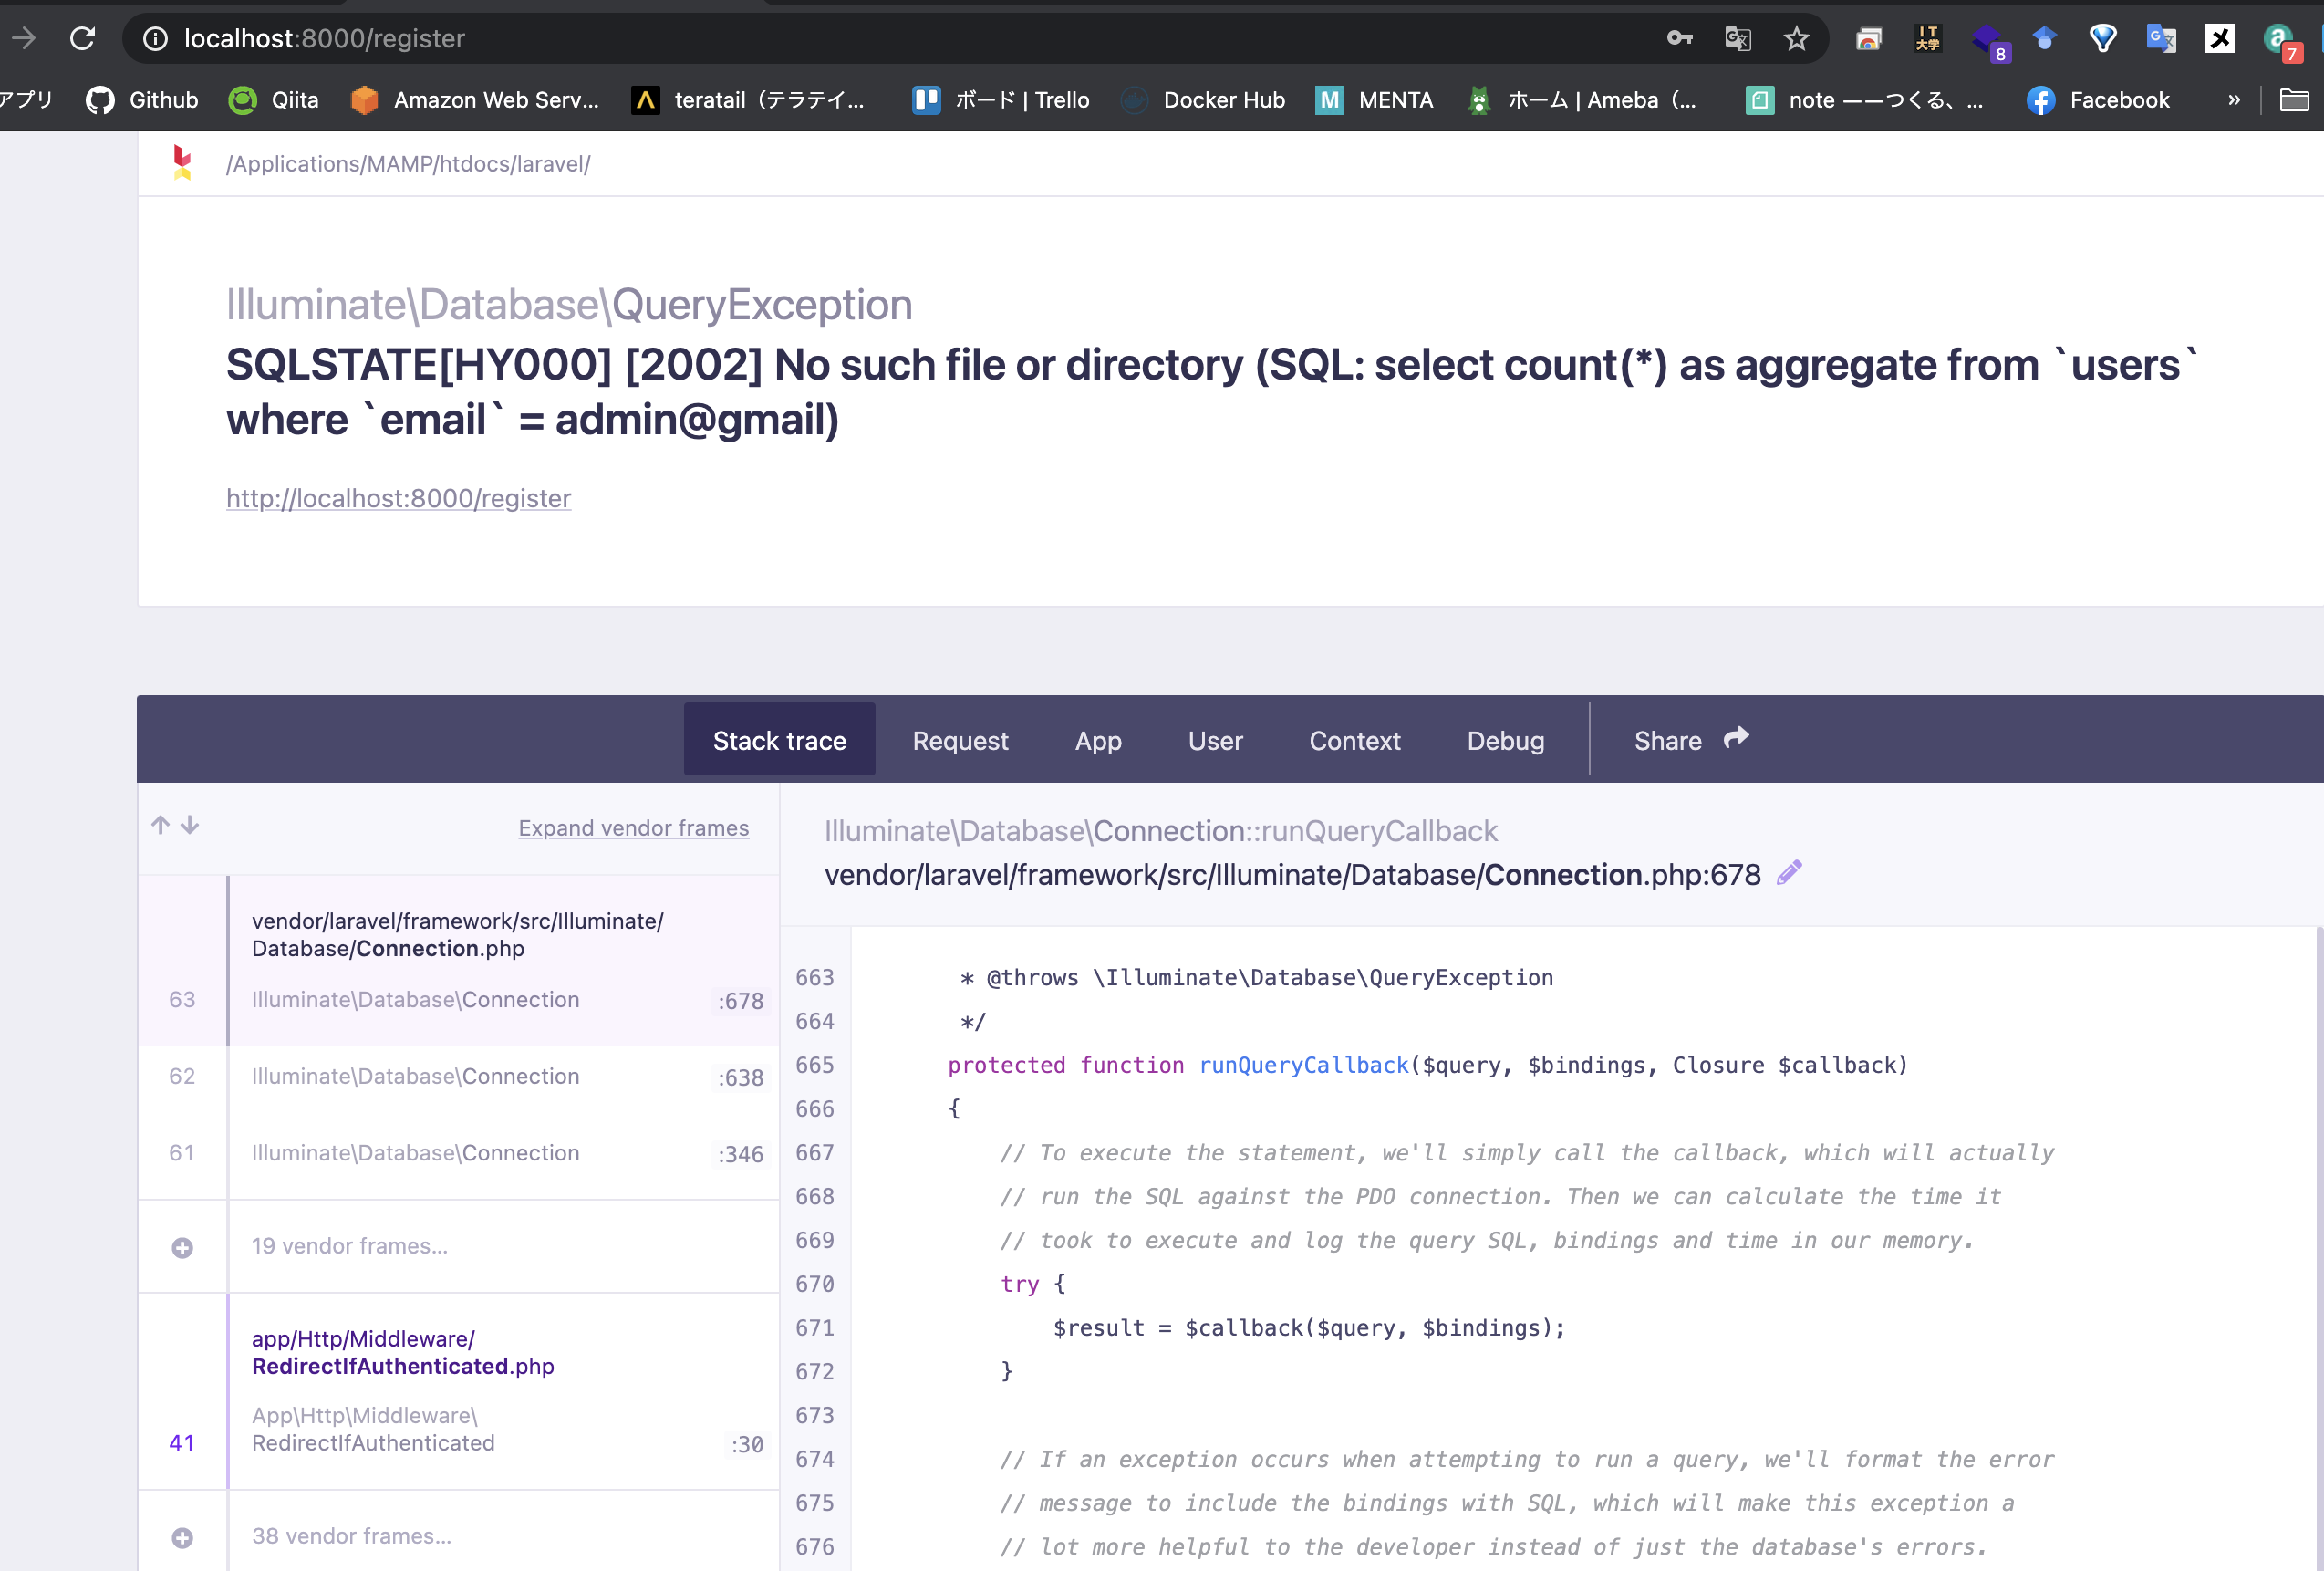
Task: Click the Ignition logo icon
Action: coord(182,162)
